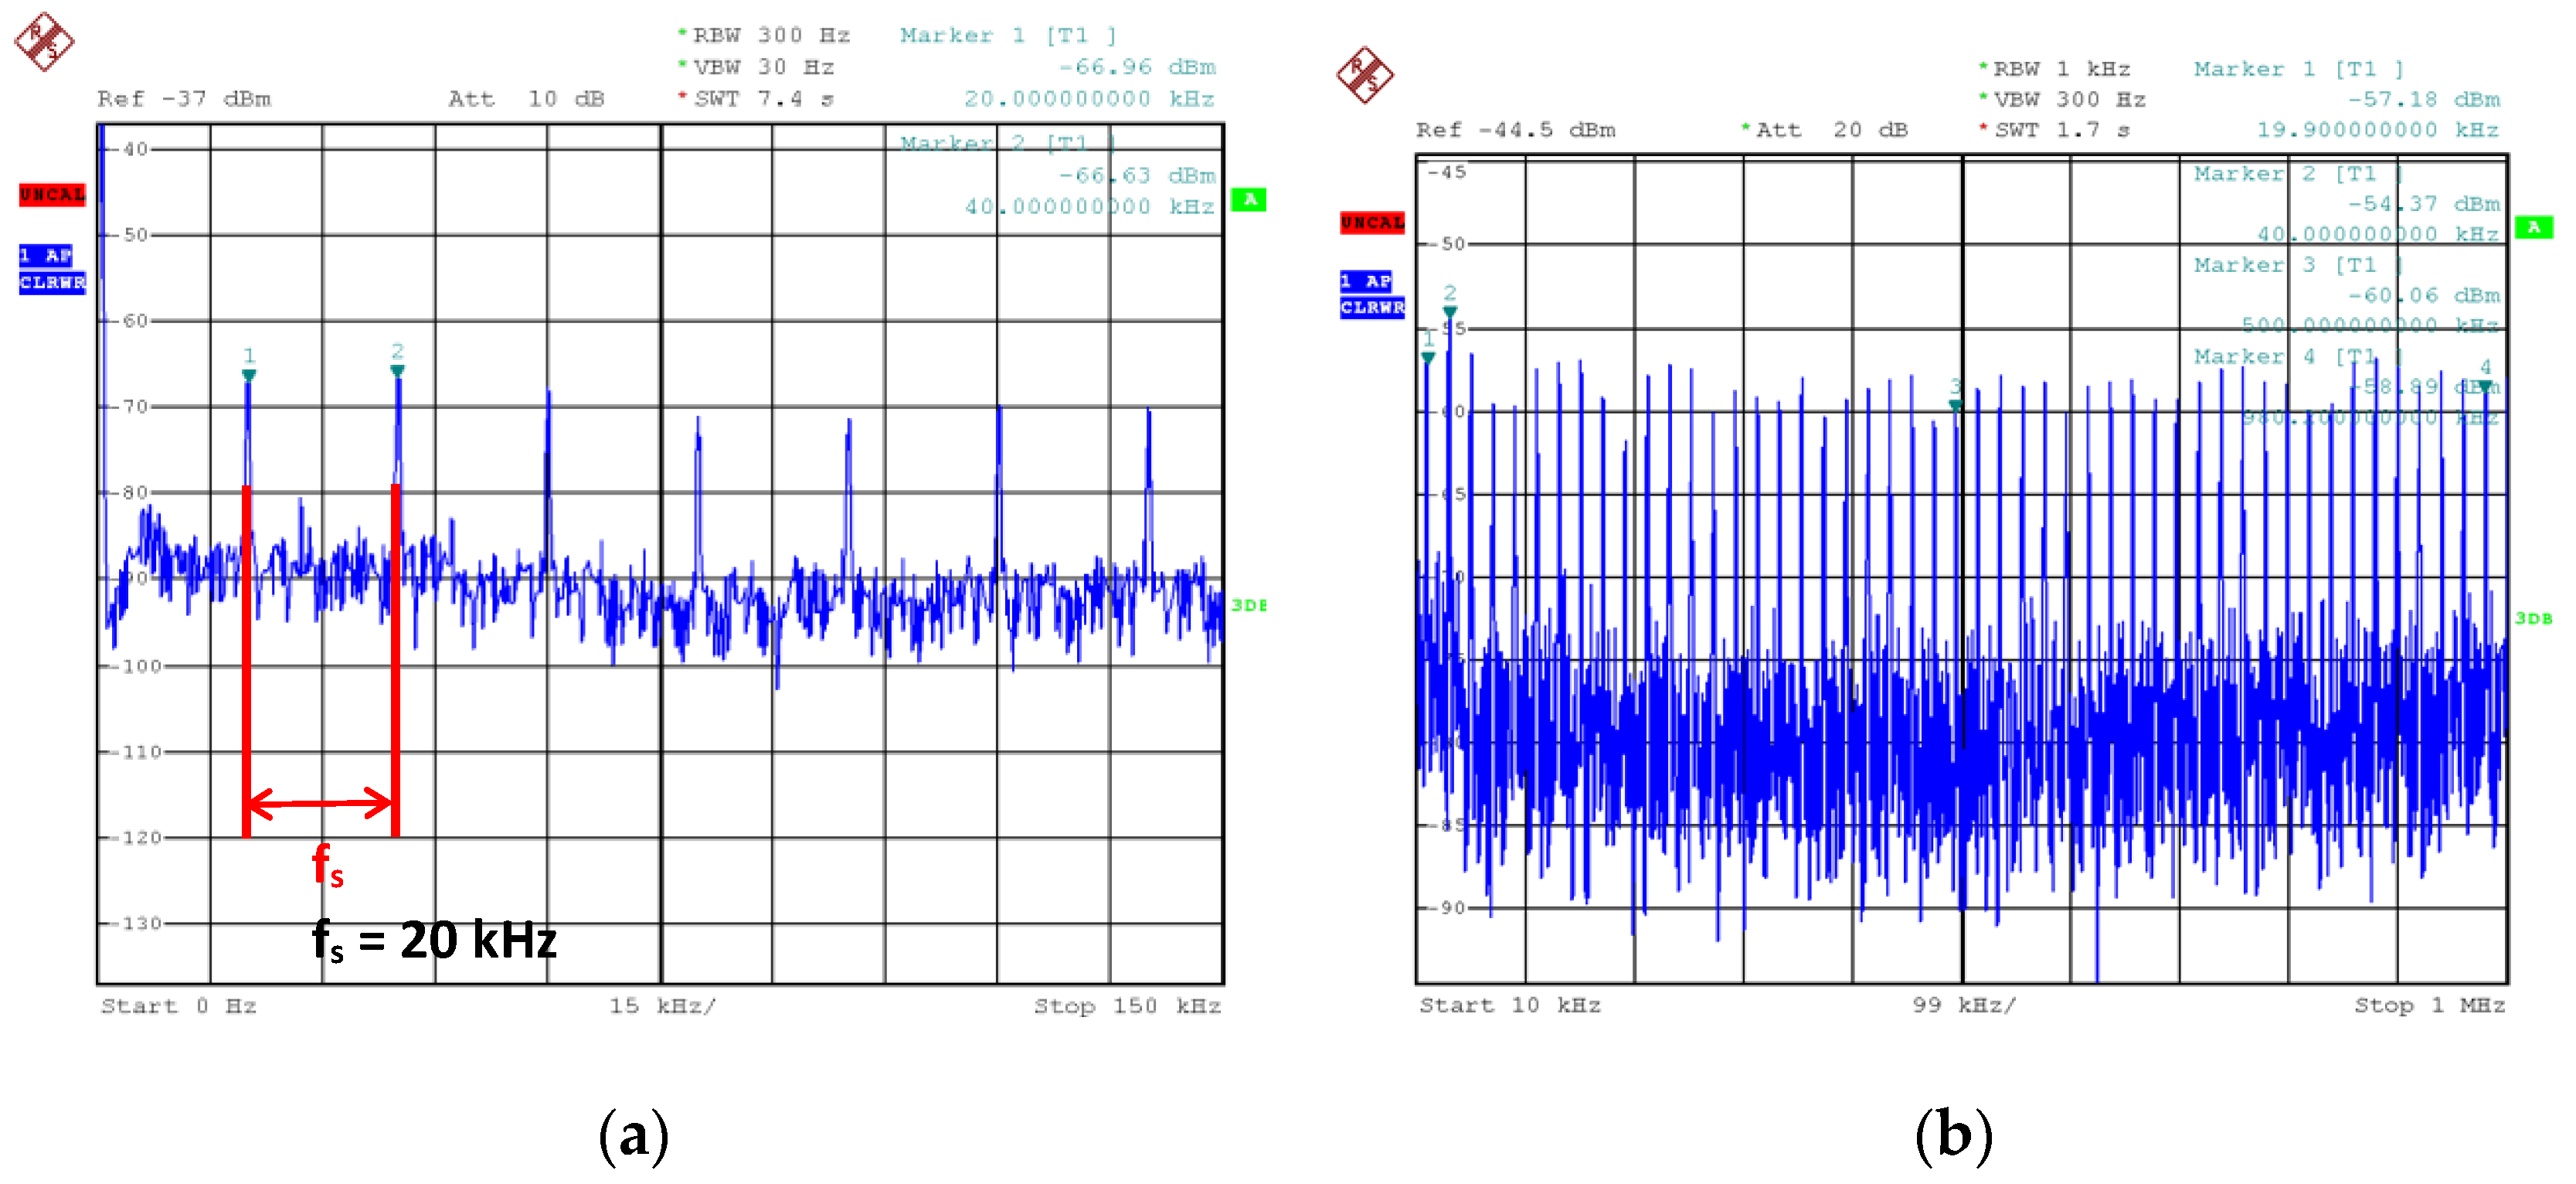
Task: Select marker 2 triangle at 40 kHz peak
Action: tap(397, 371)
